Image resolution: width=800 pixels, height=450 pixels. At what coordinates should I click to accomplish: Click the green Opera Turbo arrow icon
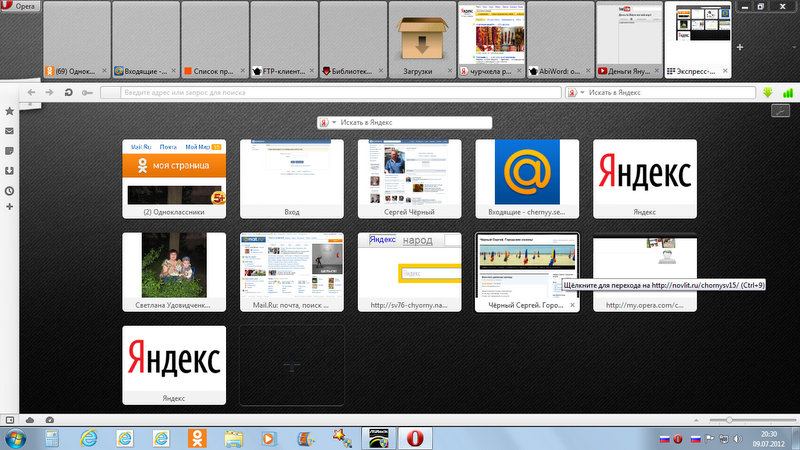coord(768,92)
